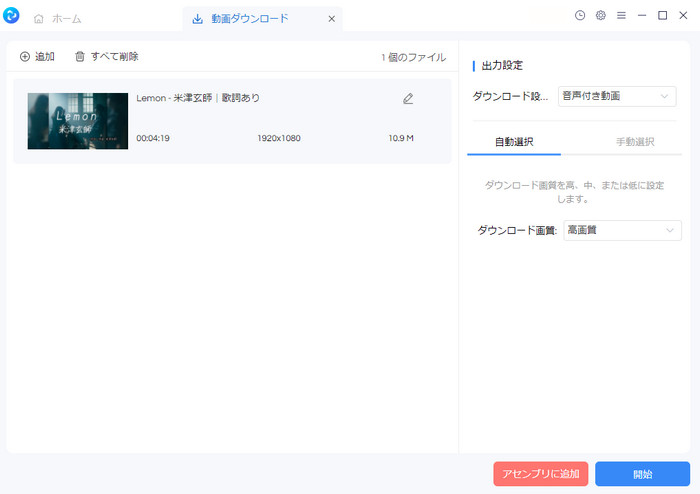
Task: Click the home icon next to ホーム
Action: tap(39, 19)
